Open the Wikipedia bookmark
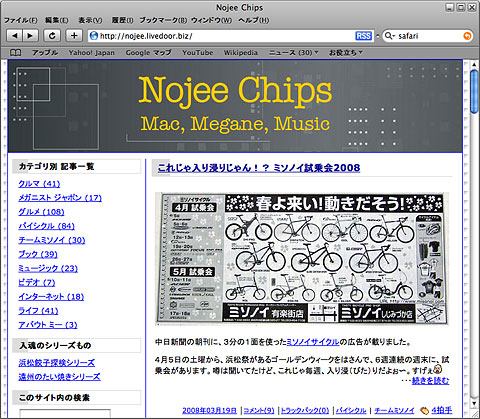Image resolution: width=480 pixels, height=419 pixels. click(x=241, y=53)
